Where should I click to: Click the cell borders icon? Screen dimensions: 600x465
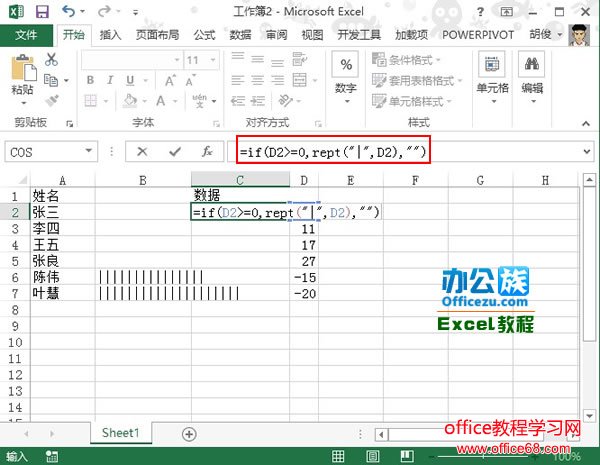click(91, 101)
